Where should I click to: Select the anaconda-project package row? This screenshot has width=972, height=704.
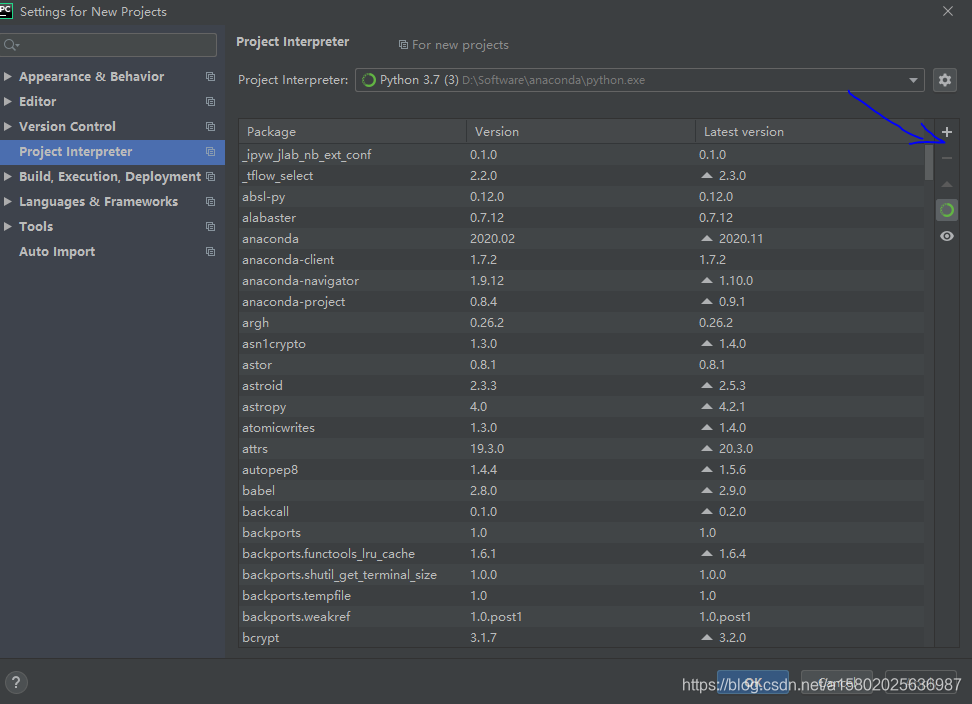tap(581, 302)
